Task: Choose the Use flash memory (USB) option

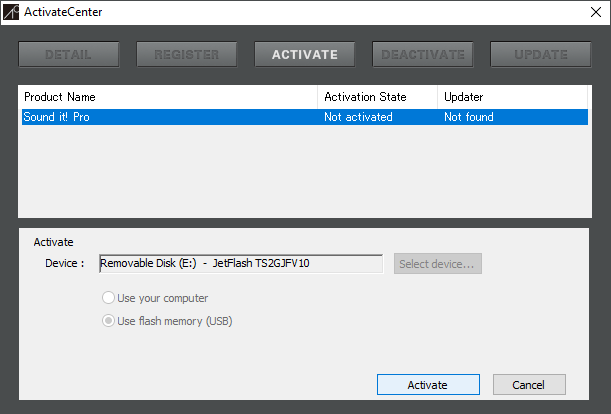Action: click(167, 321)
